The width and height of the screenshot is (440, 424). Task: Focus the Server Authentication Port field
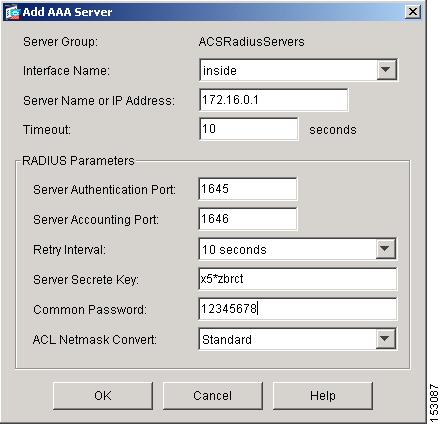pos(248,189)
